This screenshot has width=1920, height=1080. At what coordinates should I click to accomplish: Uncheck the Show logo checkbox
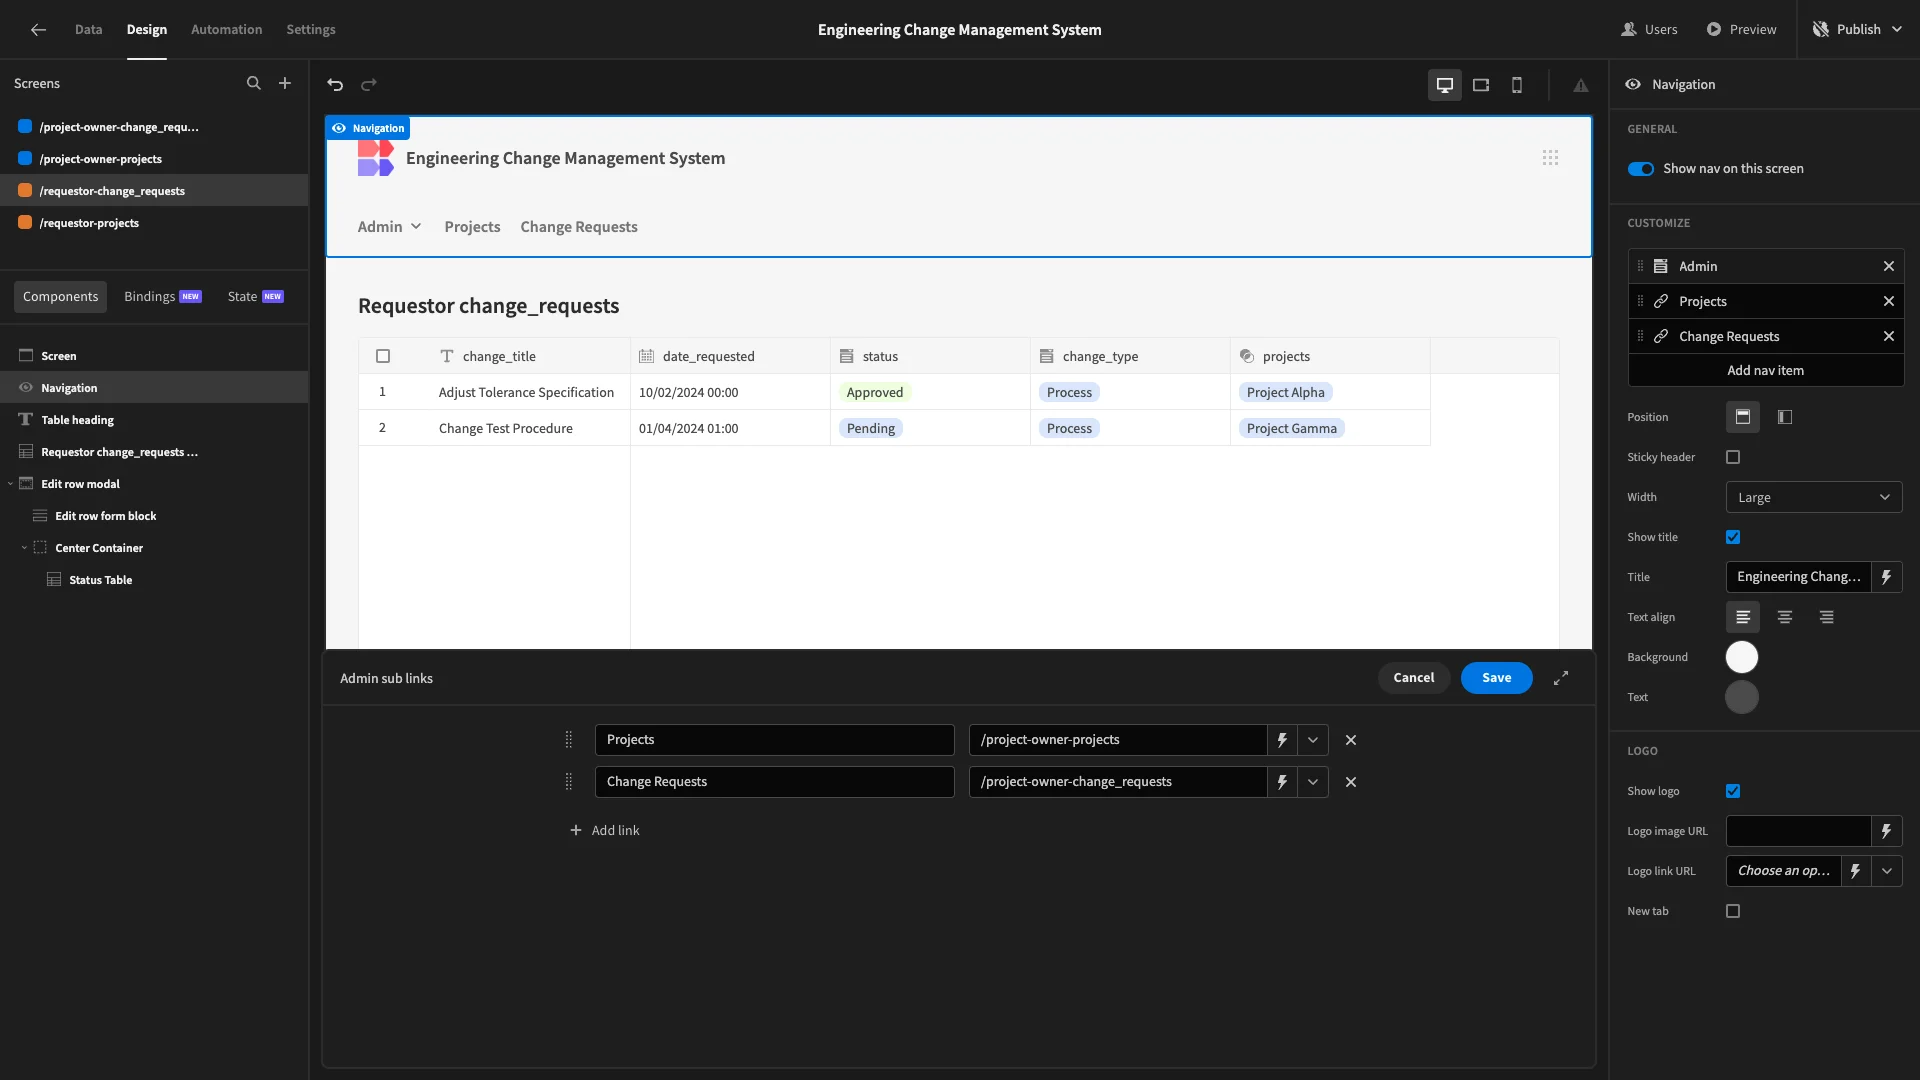click(1733, 791)
